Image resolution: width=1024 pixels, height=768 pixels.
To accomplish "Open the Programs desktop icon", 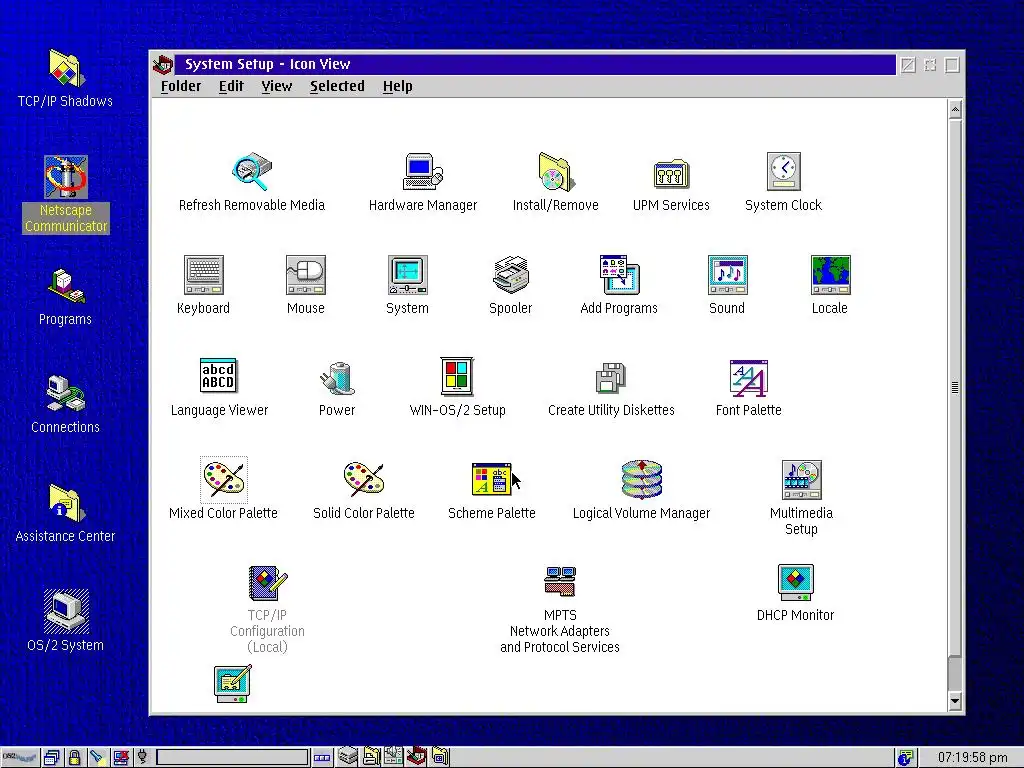I will [x=65, y=286].
